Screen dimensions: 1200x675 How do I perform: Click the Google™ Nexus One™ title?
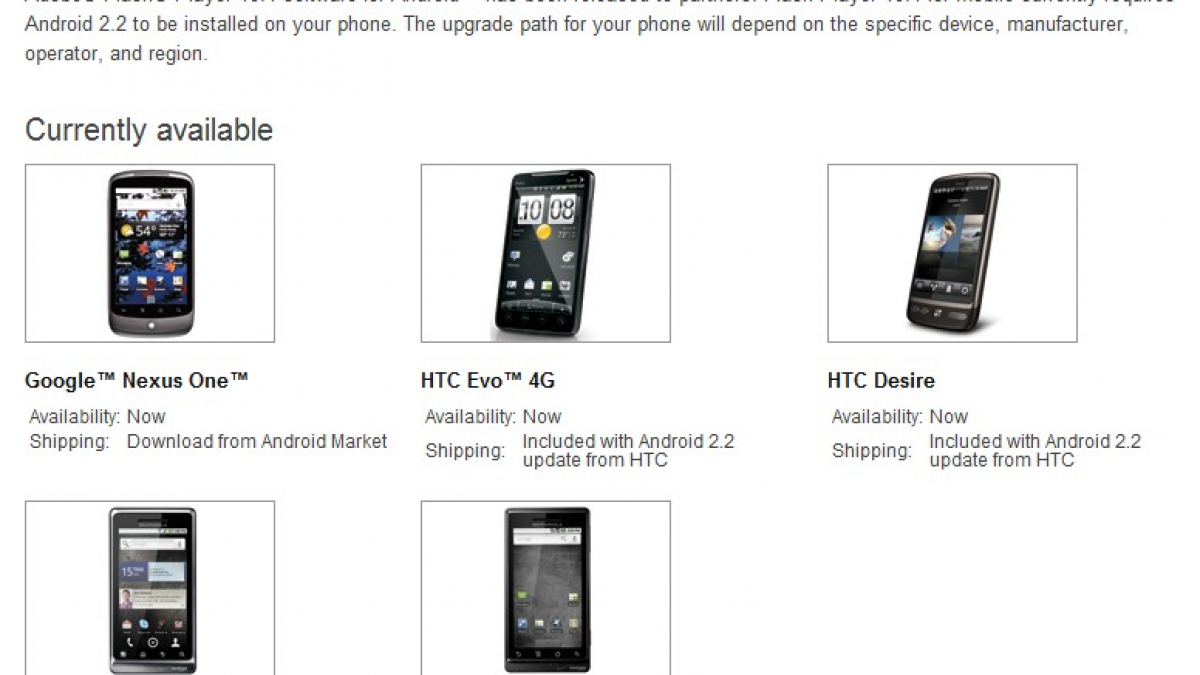click(136, 381)
